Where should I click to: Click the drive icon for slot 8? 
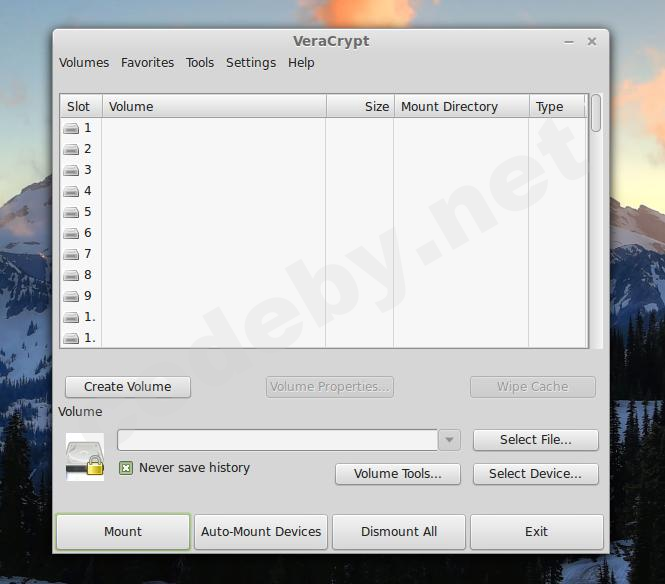coord(71,275)
